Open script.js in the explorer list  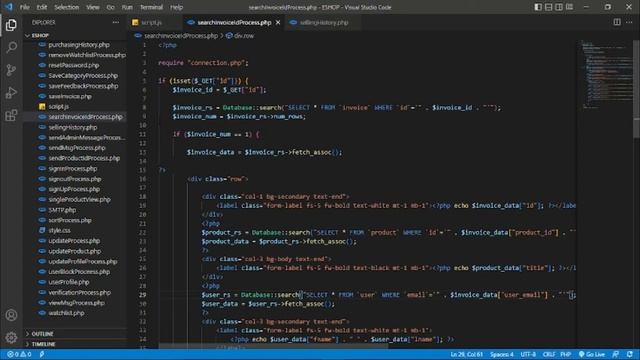point(58,107)
